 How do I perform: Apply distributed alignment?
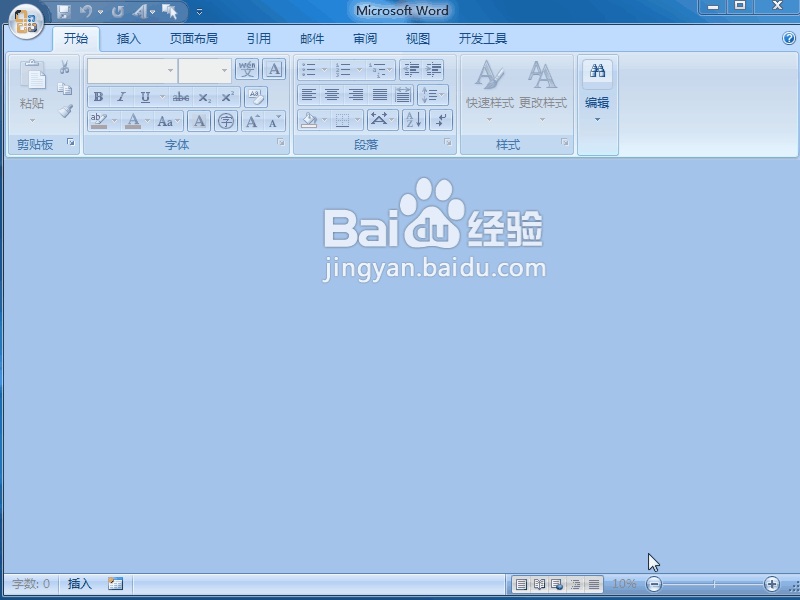click(403, 95)
